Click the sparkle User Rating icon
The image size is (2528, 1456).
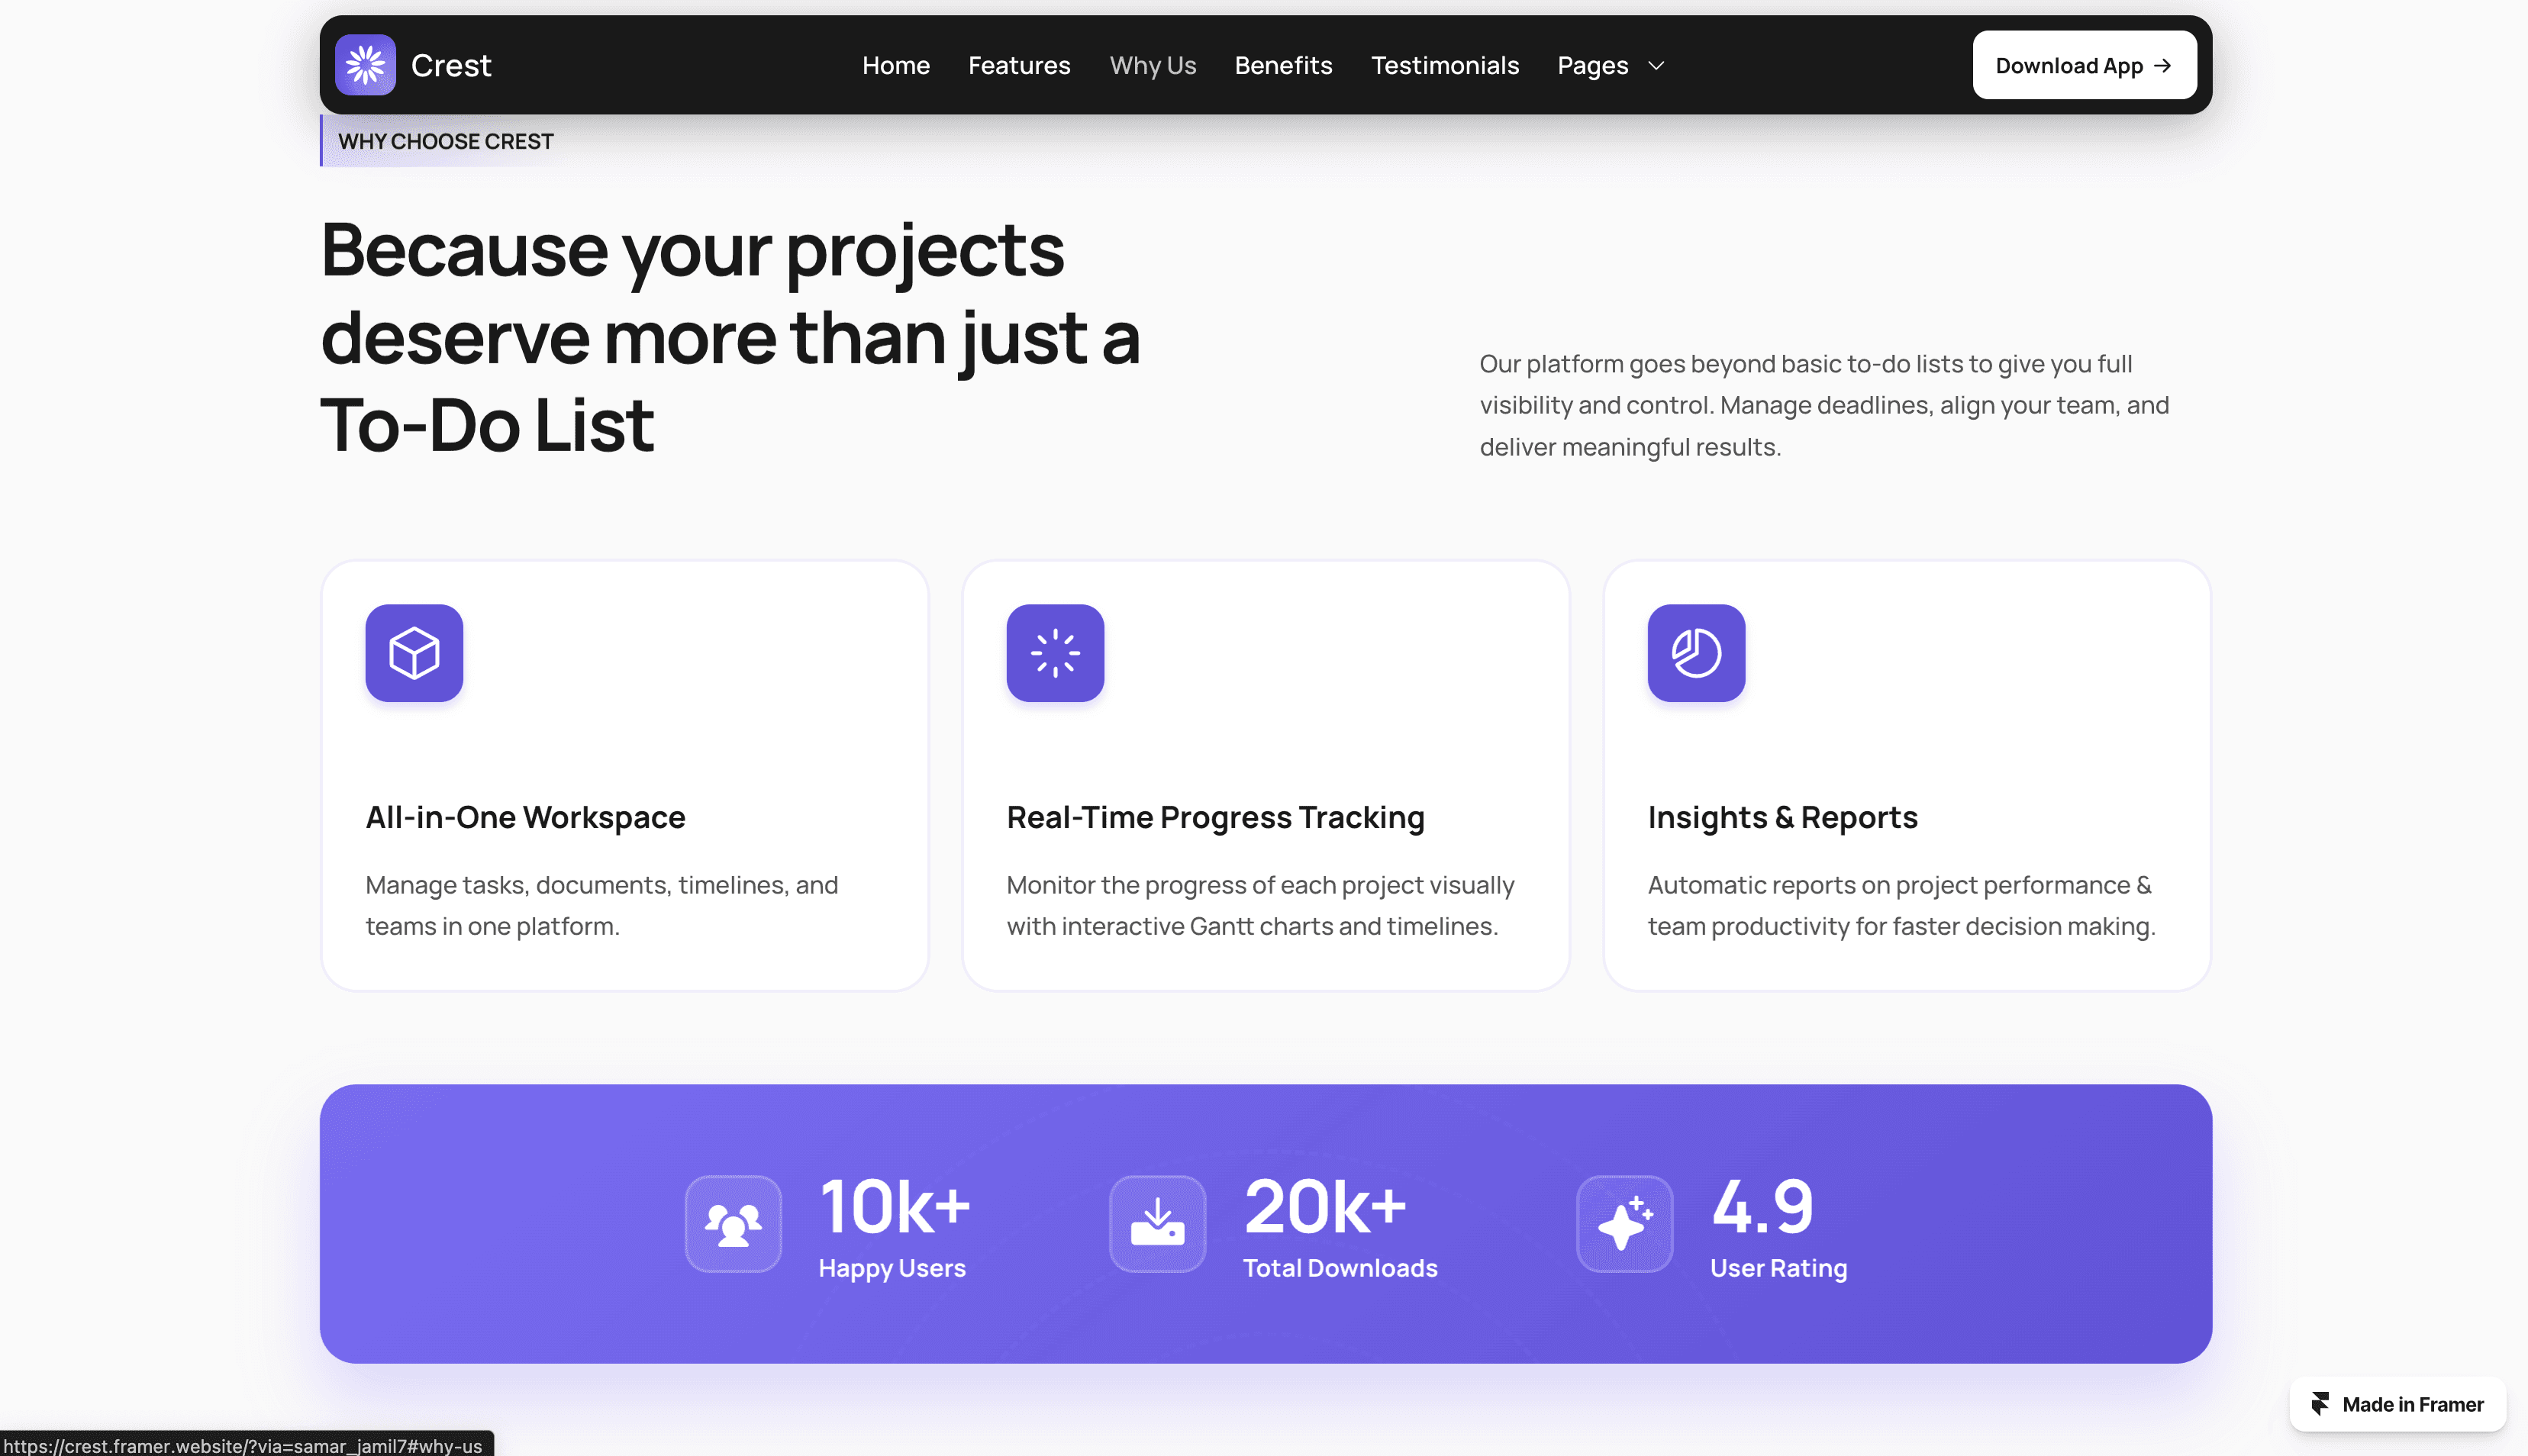1624,1224
